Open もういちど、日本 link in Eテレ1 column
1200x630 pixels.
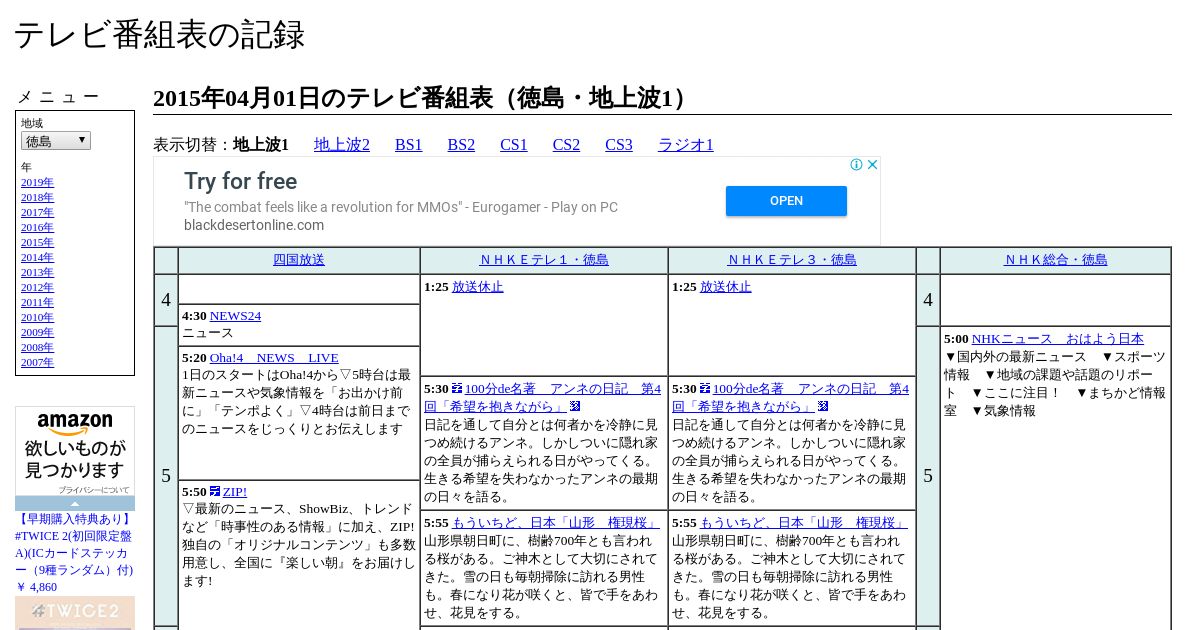(556, 523)
